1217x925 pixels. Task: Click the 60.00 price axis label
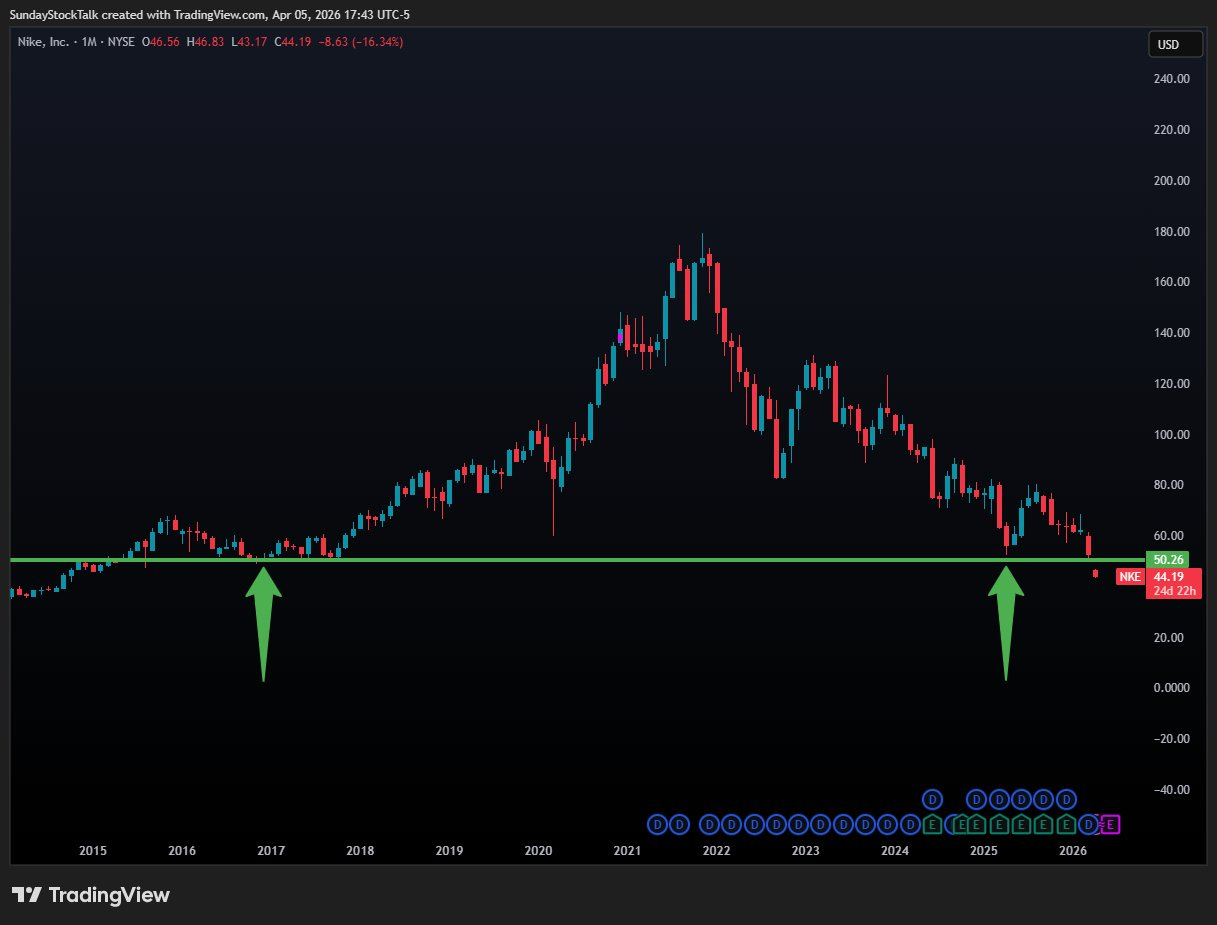(x=1170, y=536)
